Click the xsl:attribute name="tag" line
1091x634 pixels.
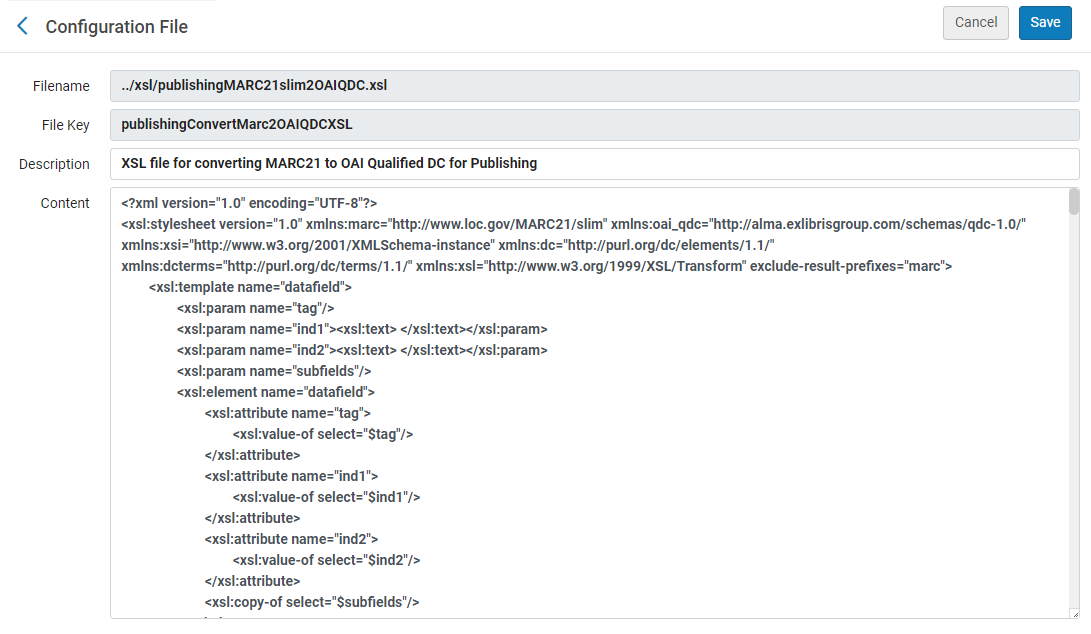click(287, 413)
